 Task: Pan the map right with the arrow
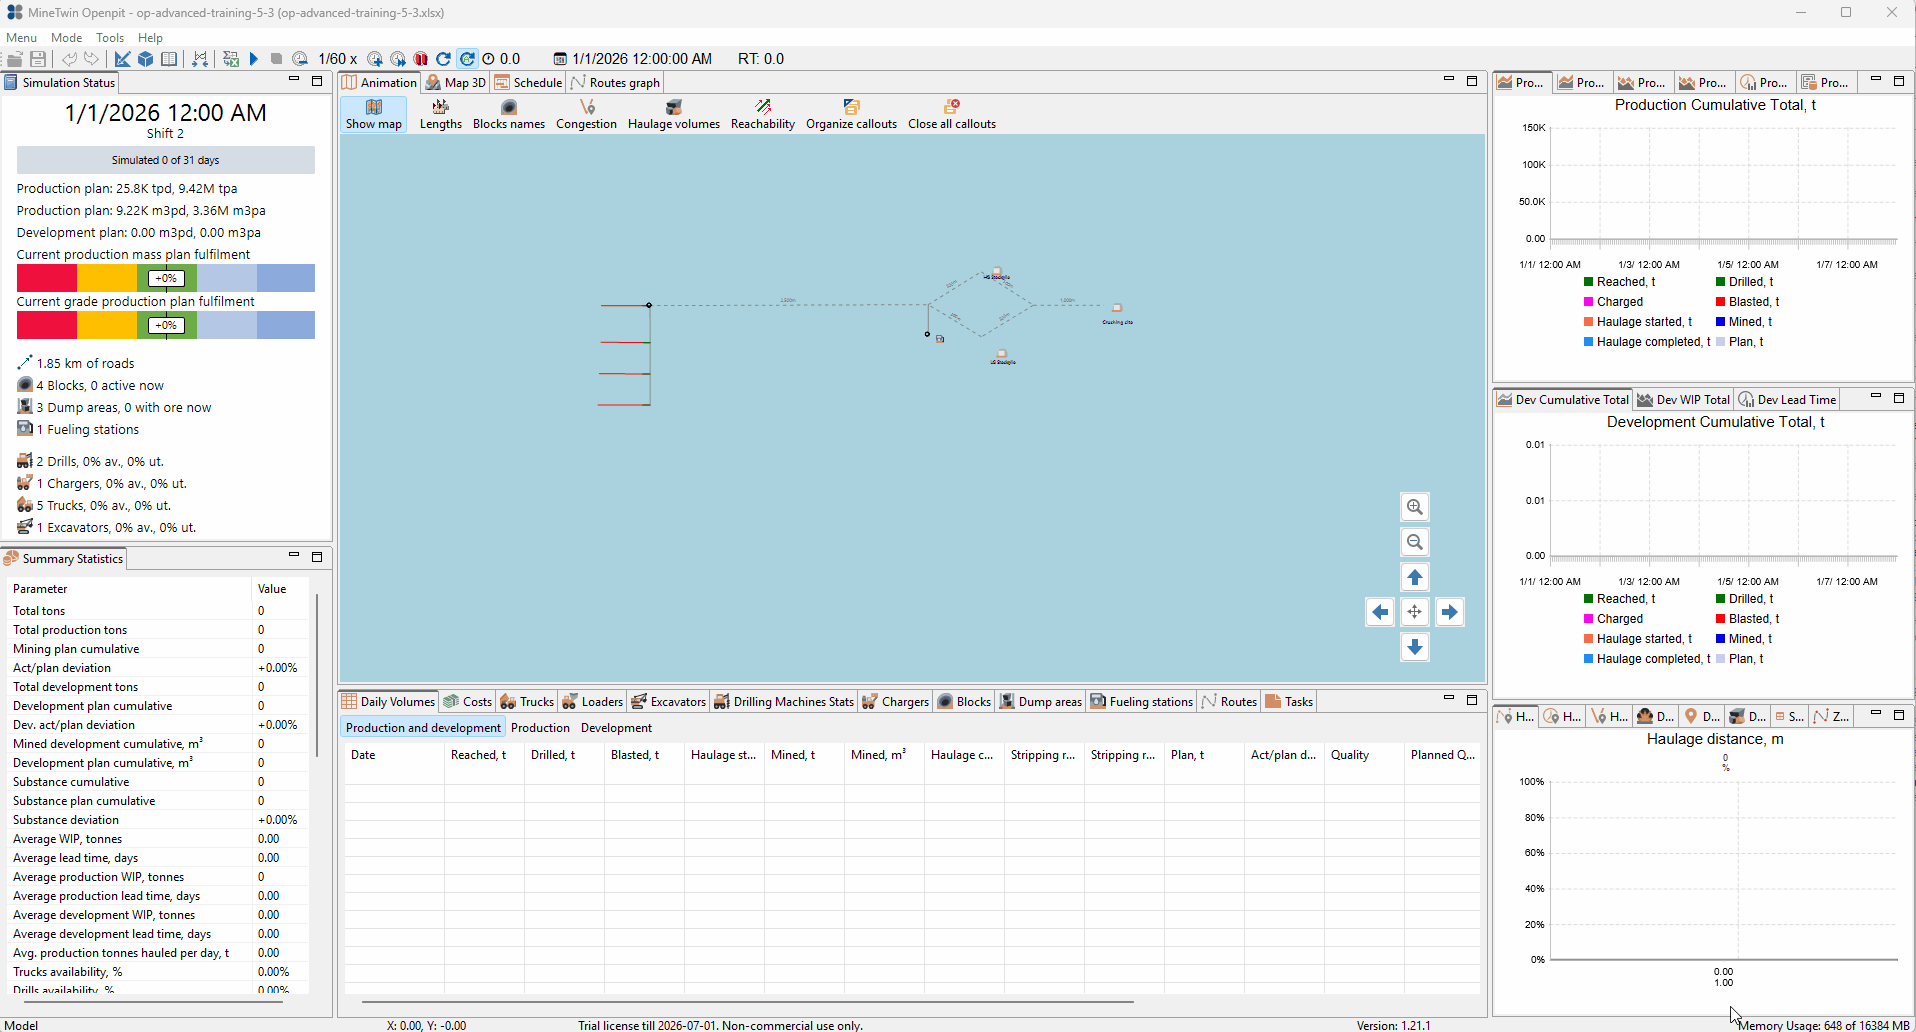[1450, 612]
